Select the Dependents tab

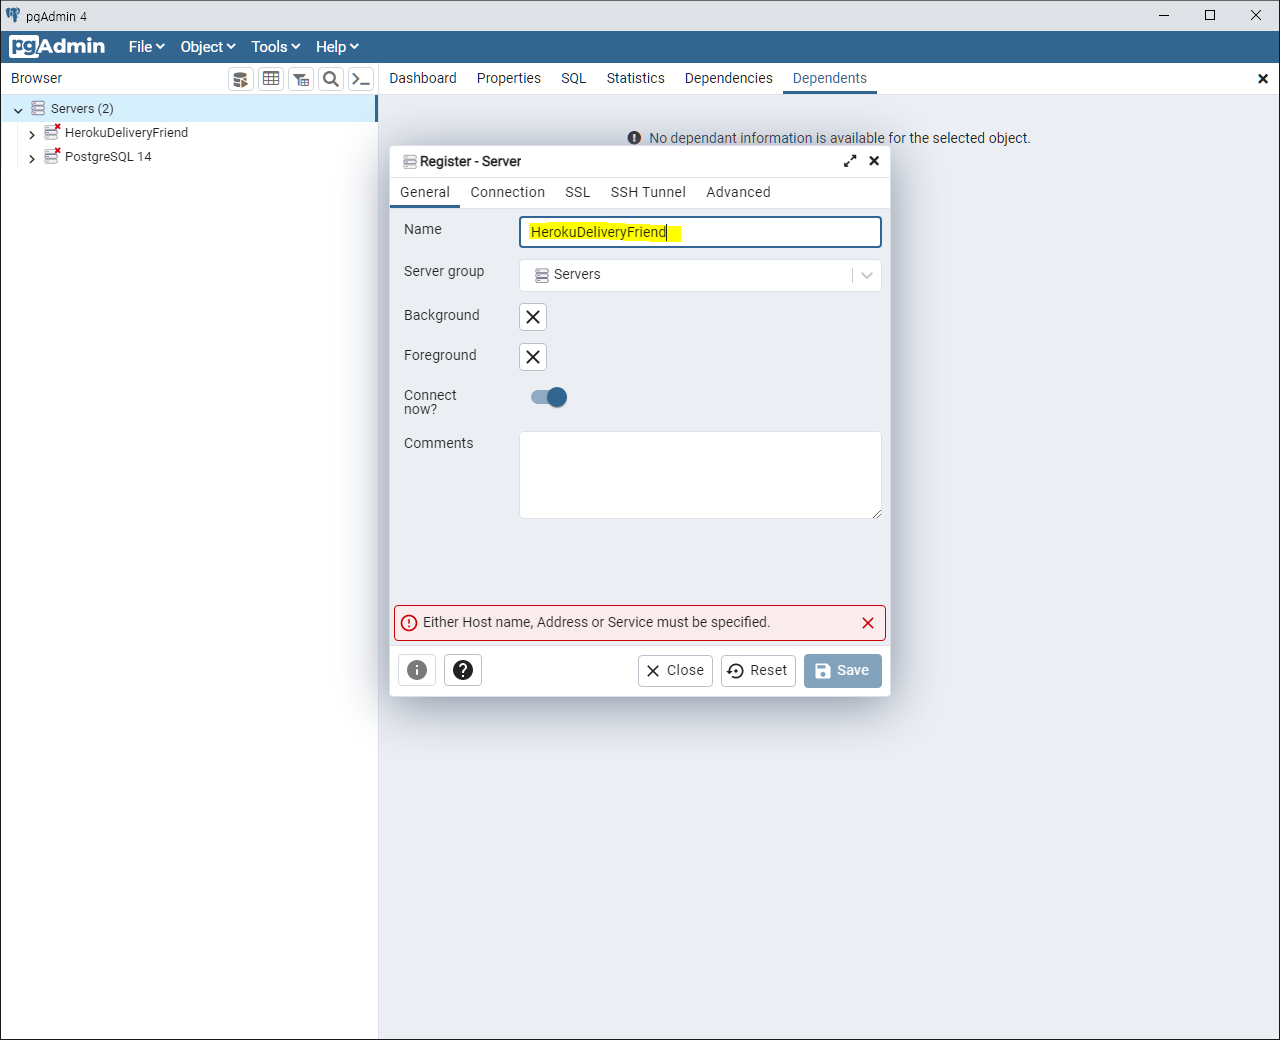tap(830, 78)
